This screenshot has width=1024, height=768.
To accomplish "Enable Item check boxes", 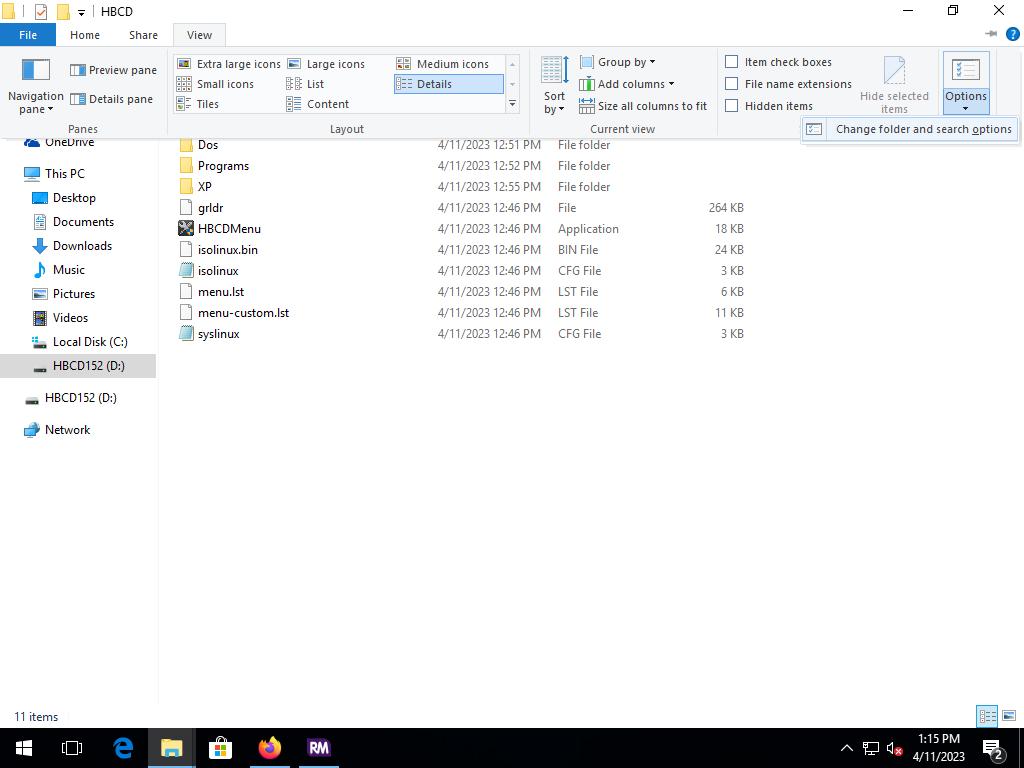I will (732, 62).
